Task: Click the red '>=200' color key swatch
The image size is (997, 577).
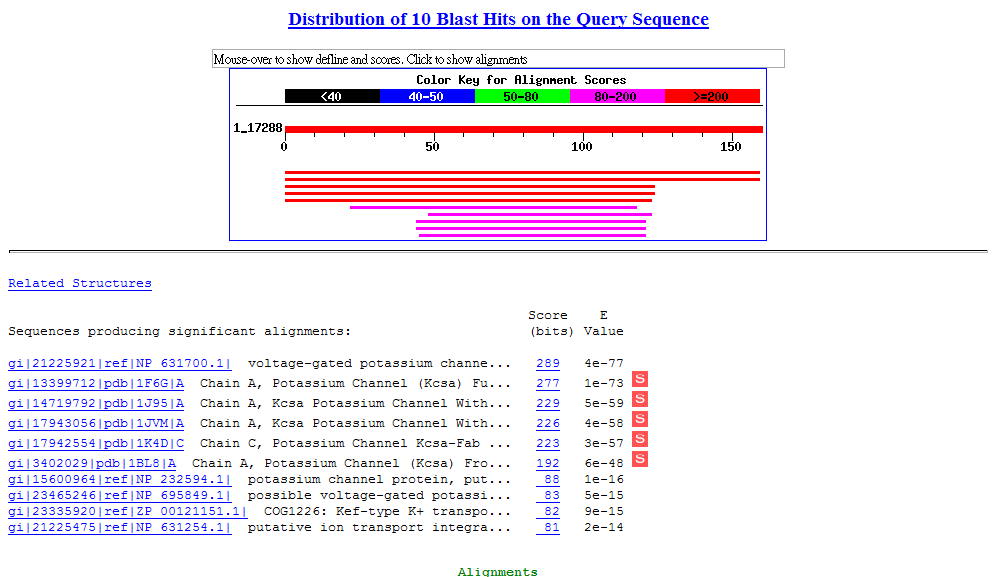Action: click(712, 96)
